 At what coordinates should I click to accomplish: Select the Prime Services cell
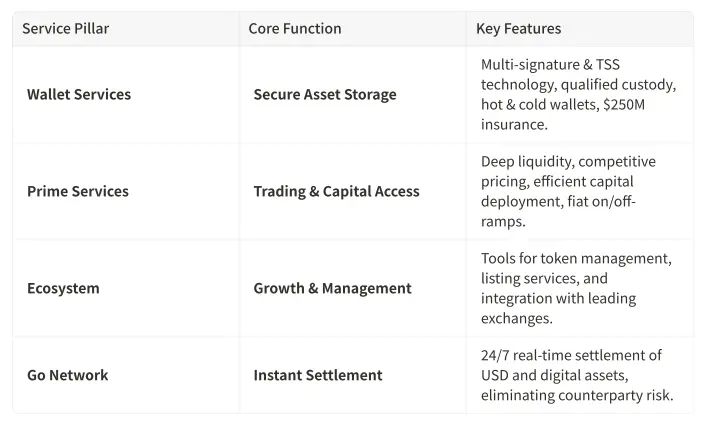click(78, 191)
